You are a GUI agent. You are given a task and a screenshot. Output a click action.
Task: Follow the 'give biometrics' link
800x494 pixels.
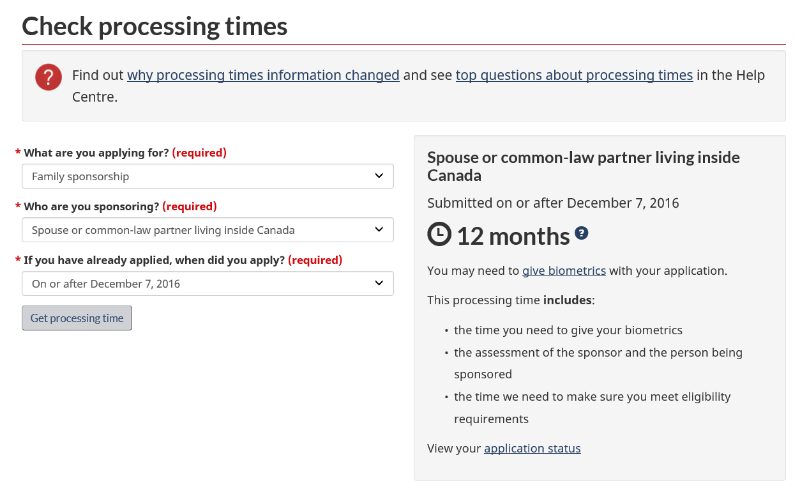564,270
